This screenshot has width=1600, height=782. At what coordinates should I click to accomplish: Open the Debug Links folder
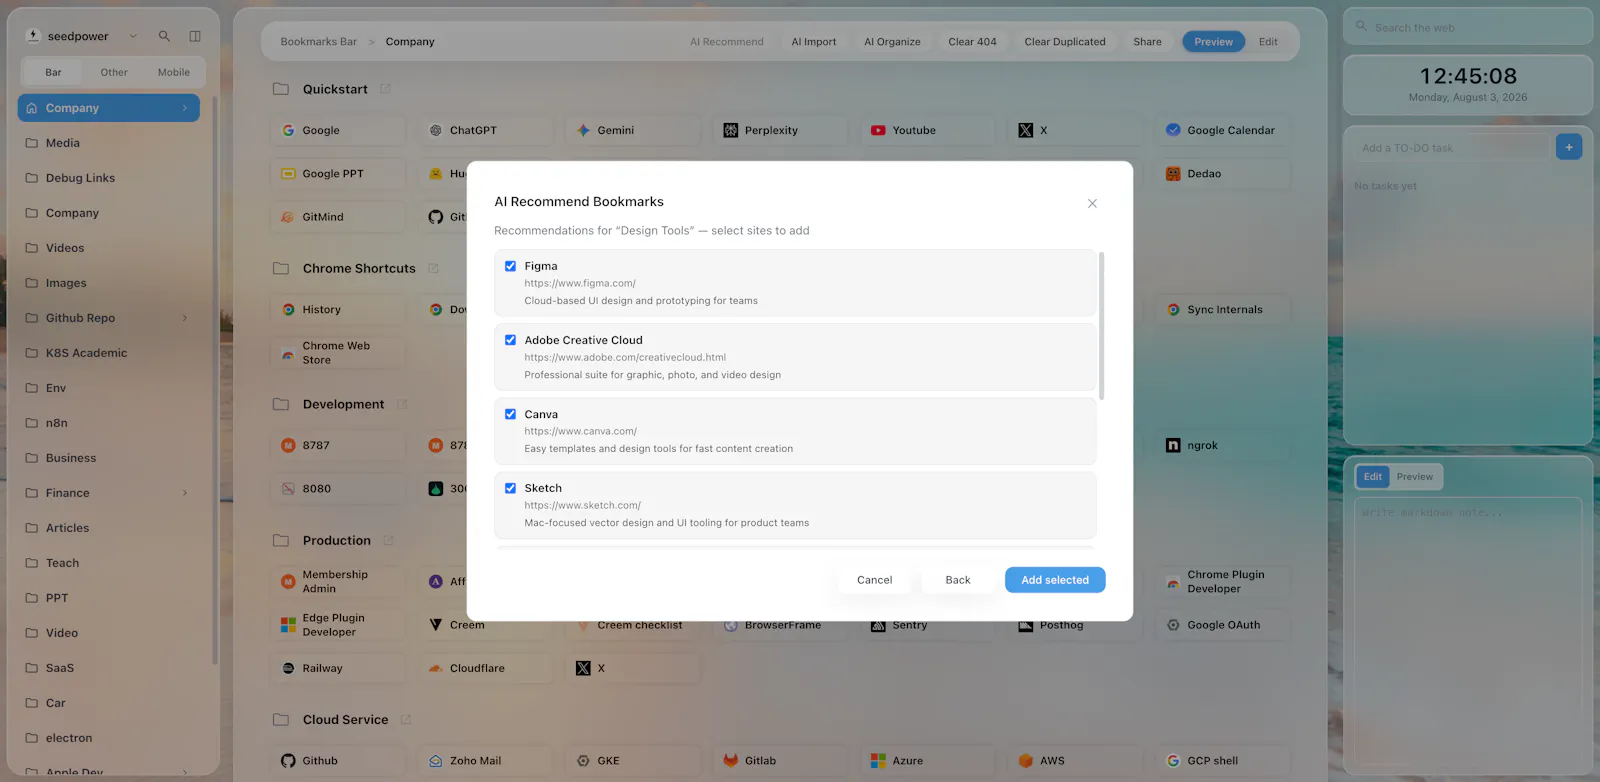pyautogui.click(x=108, y=178)
